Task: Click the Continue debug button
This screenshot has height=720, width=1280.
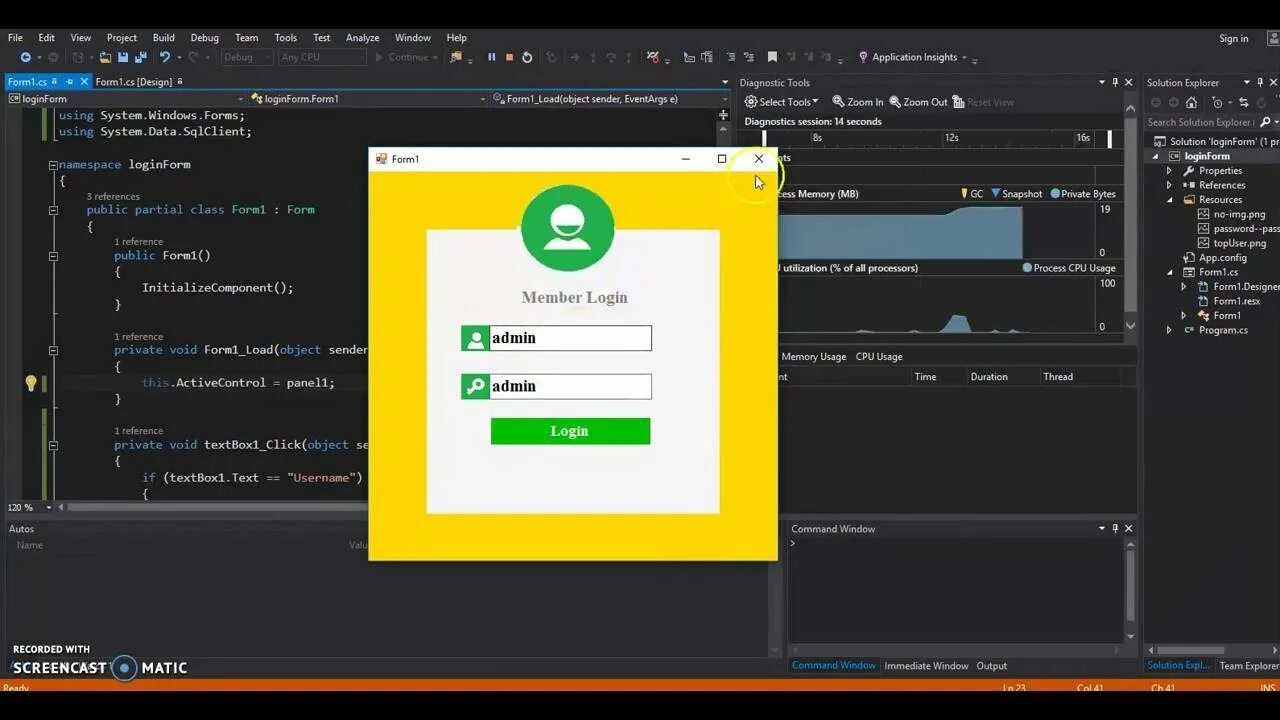Action: coord(404,58)
